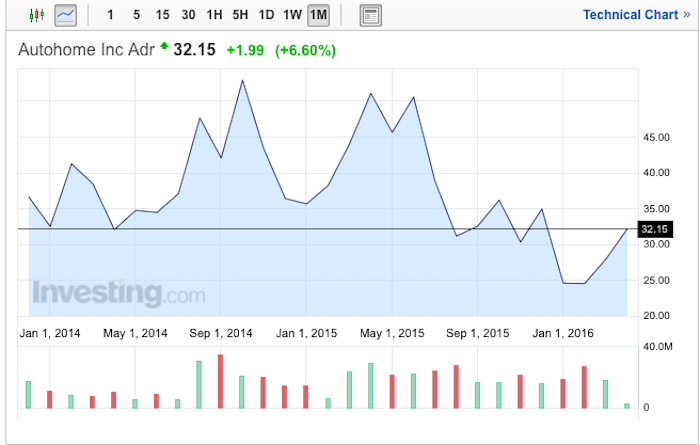Click the +6.60% change percentage
This screenshot has width=700, height=445.
point(306,50)
